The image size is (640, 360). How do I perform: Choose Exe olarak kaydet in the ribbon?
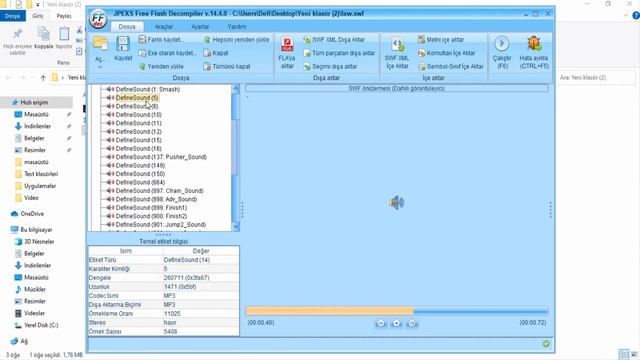pos(167,53)
